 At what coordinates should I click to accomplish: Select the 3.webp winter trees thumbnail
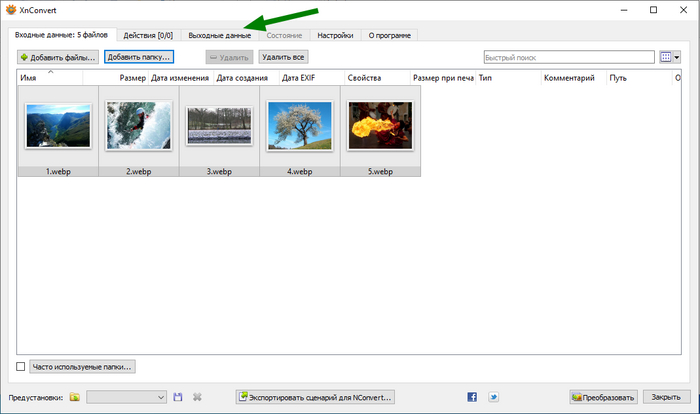pos(219,125)
